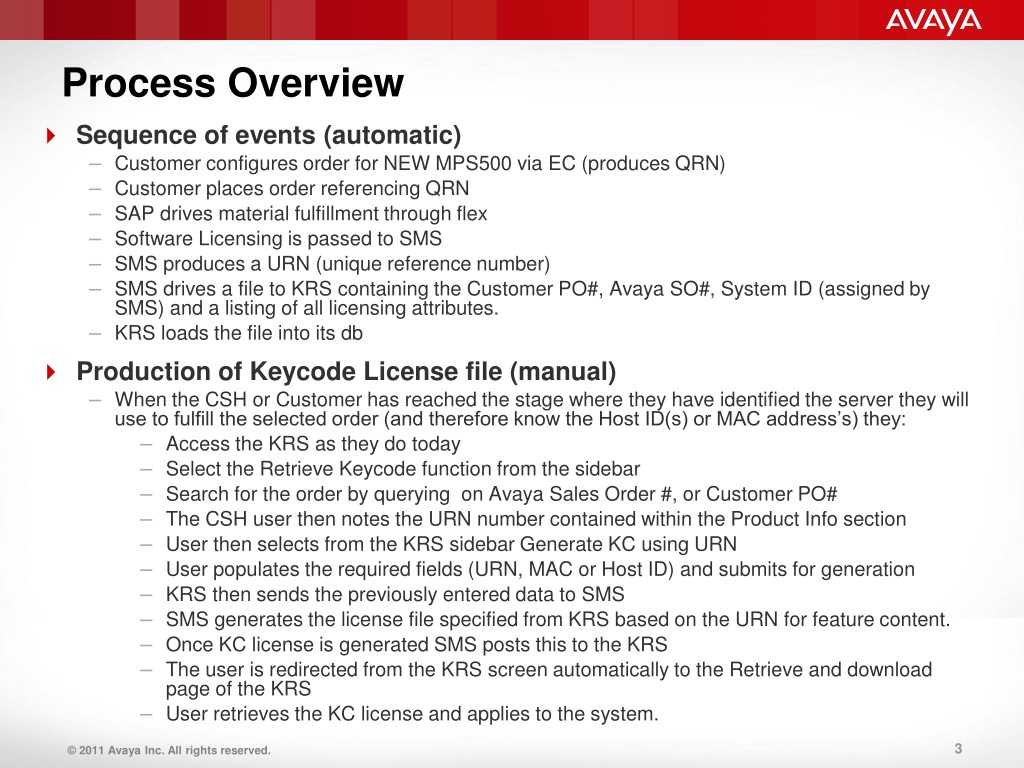Click the line SMS produces a URN
The height and width of the screenshot is (768, 1024).
click(332, 264)
